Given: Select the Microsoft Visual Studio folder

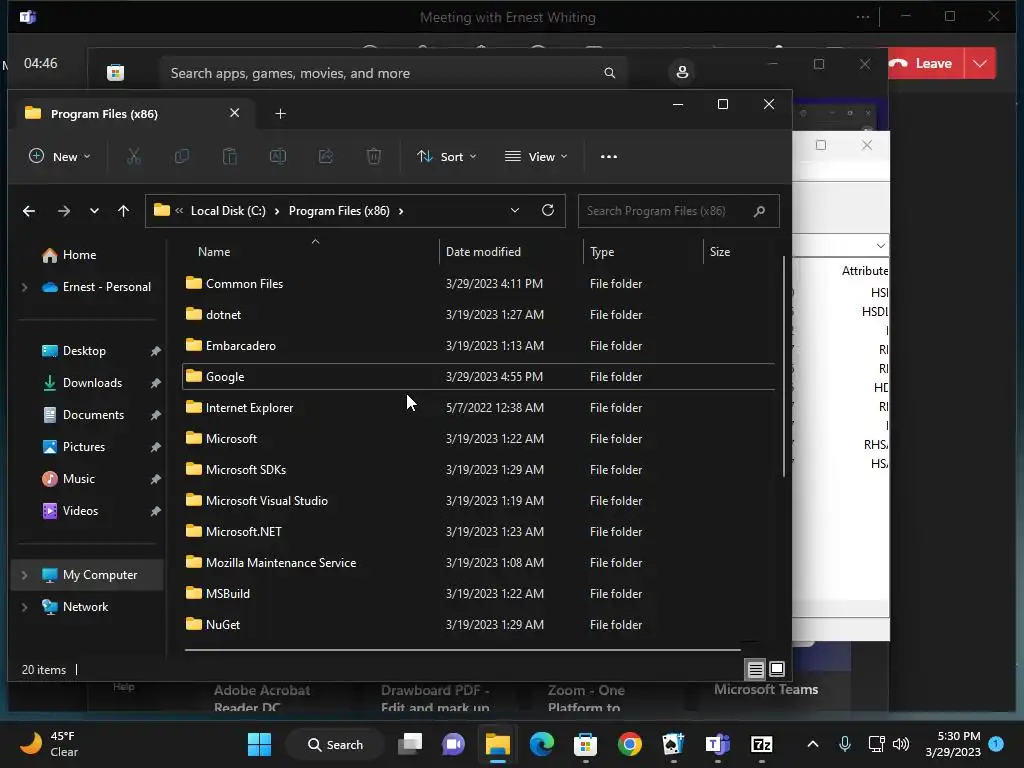Looking at the screenshot, I should click(x=266, y=500).
